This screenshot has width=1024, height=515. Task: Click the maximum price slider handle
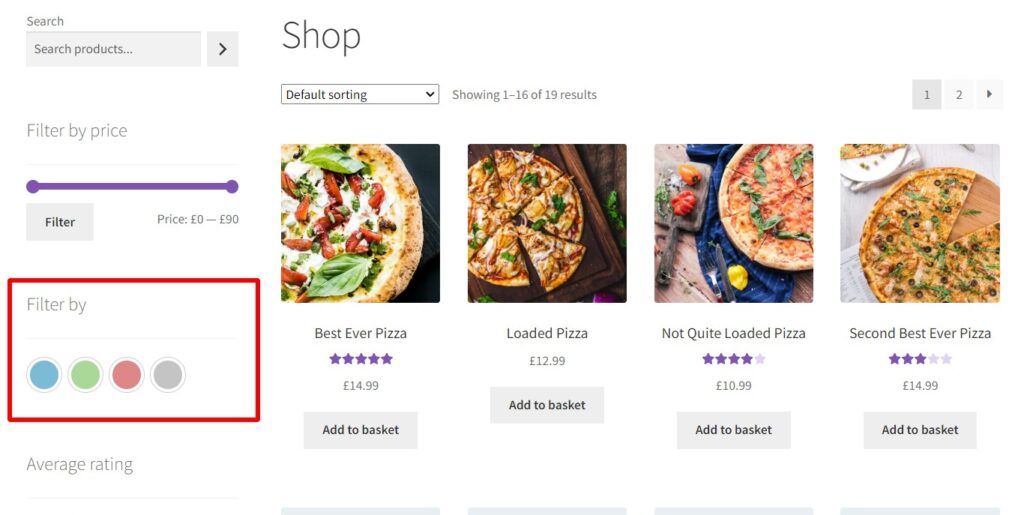point(232,186)
